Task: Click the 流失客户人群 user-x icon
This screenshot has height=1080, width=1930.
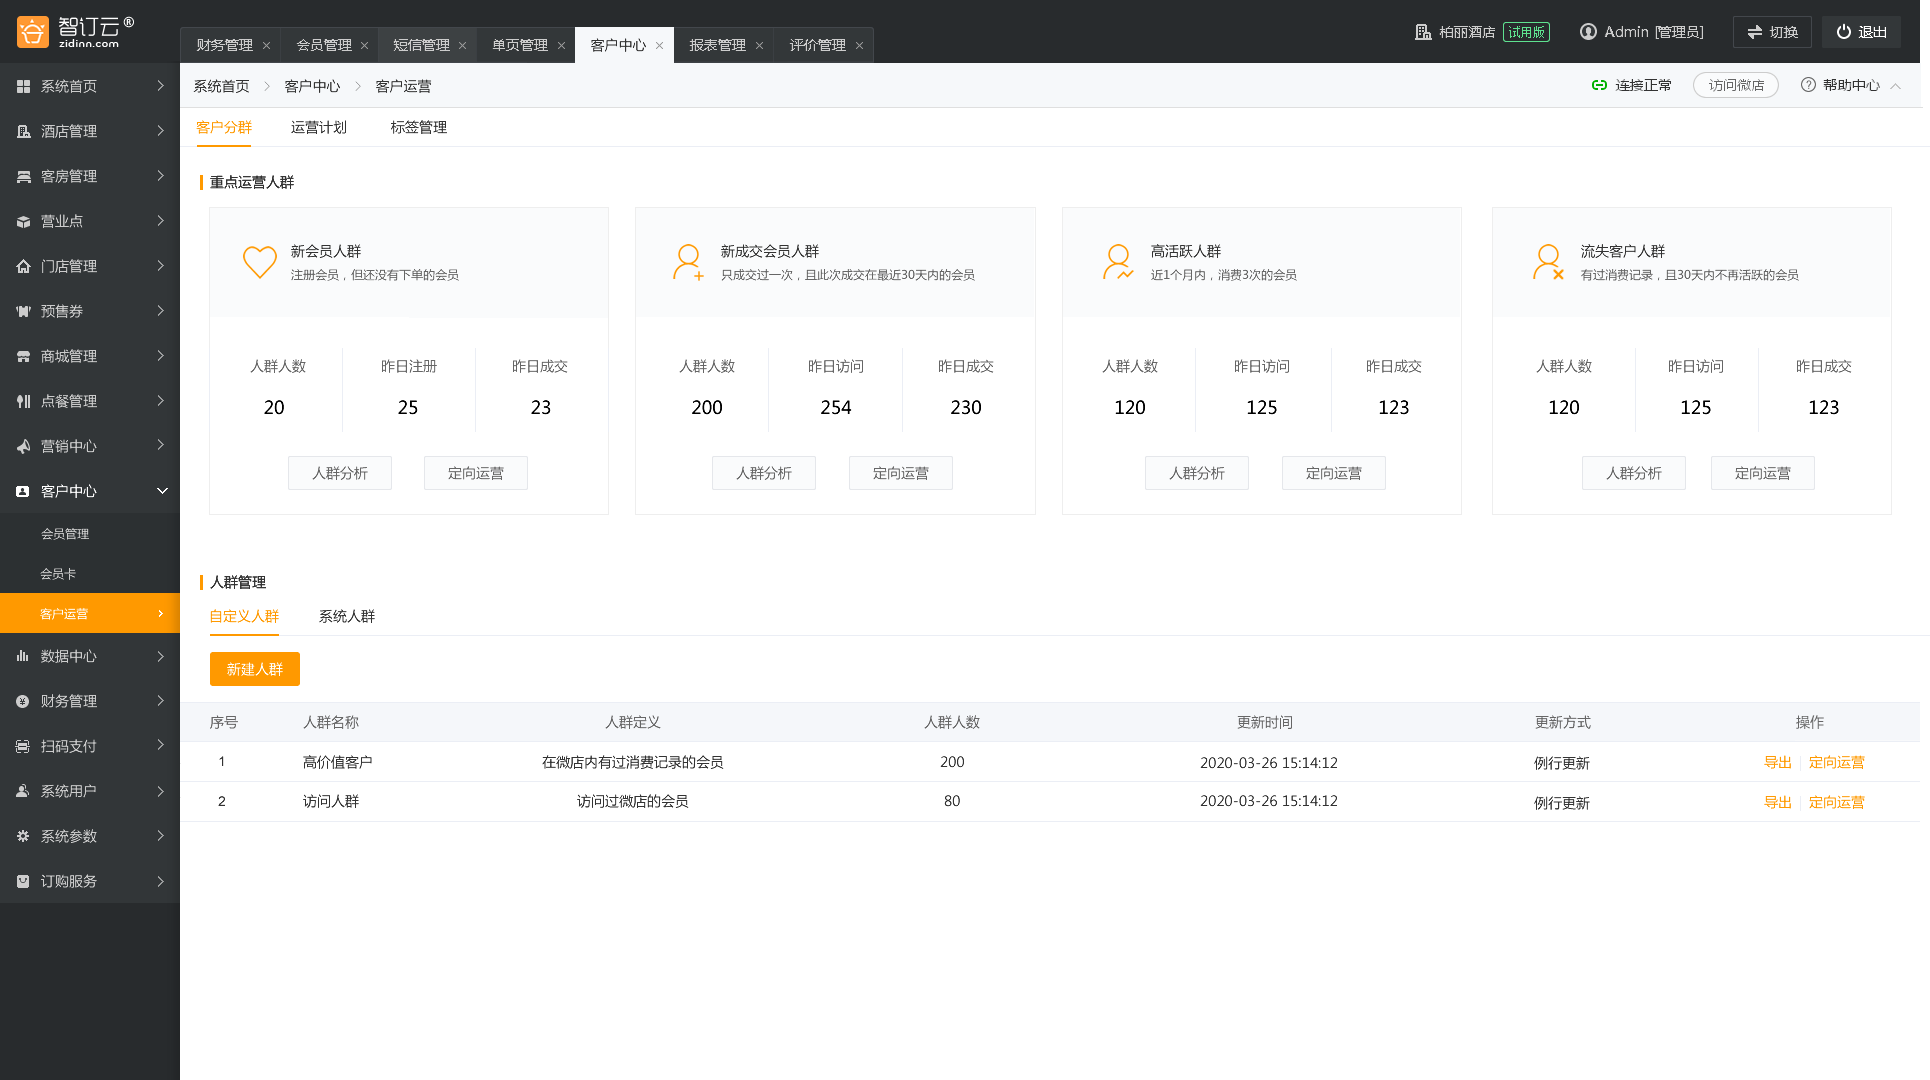Action: pos(1548,262)
